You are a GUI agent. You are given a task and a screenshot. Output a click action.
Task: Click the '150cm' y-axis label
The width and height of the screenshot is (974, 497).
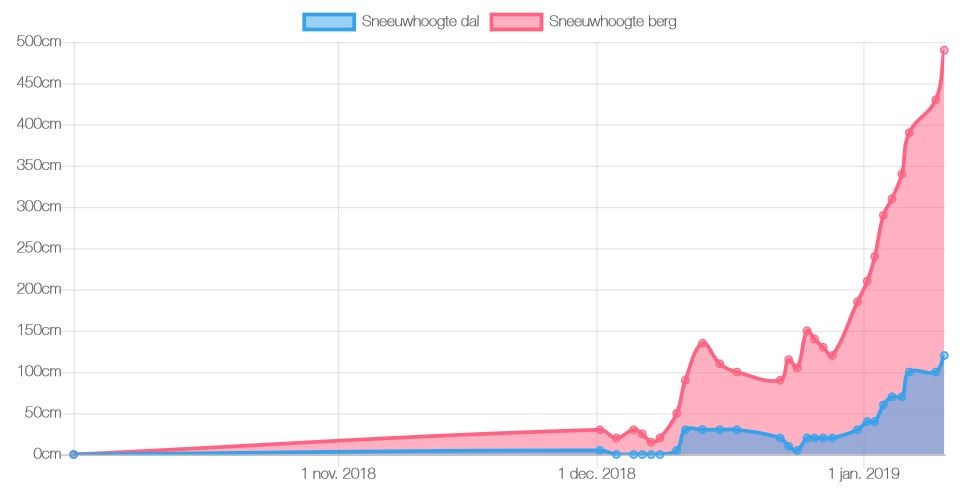point(40,331)
